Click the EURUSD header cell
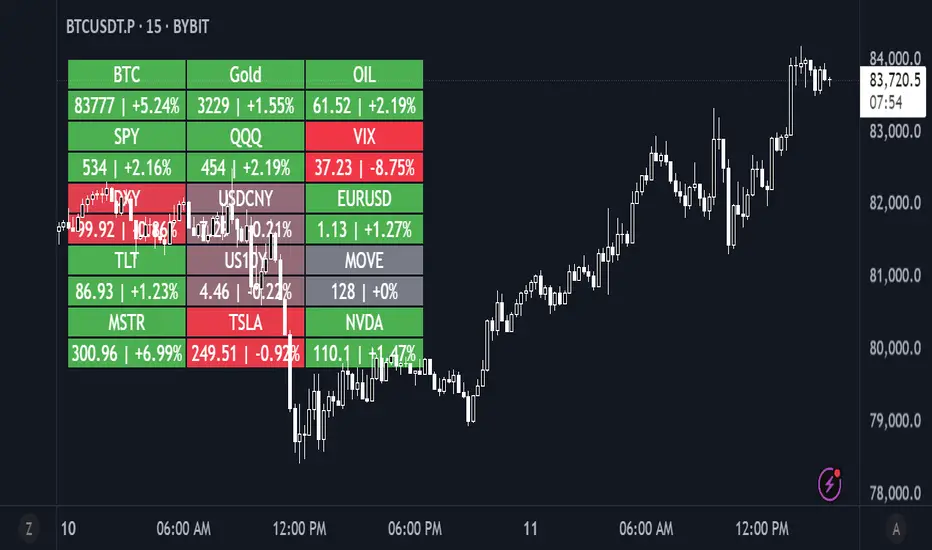Viewport: 932px width, 550px height. 364,198
